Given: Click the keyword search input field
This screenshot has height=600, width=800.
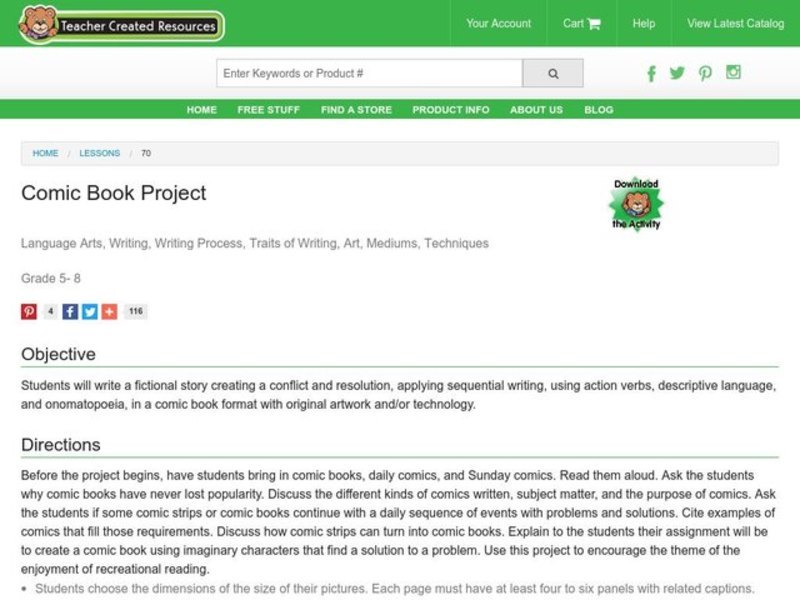Looking at the screenshot, I should (x=370, y=73).
